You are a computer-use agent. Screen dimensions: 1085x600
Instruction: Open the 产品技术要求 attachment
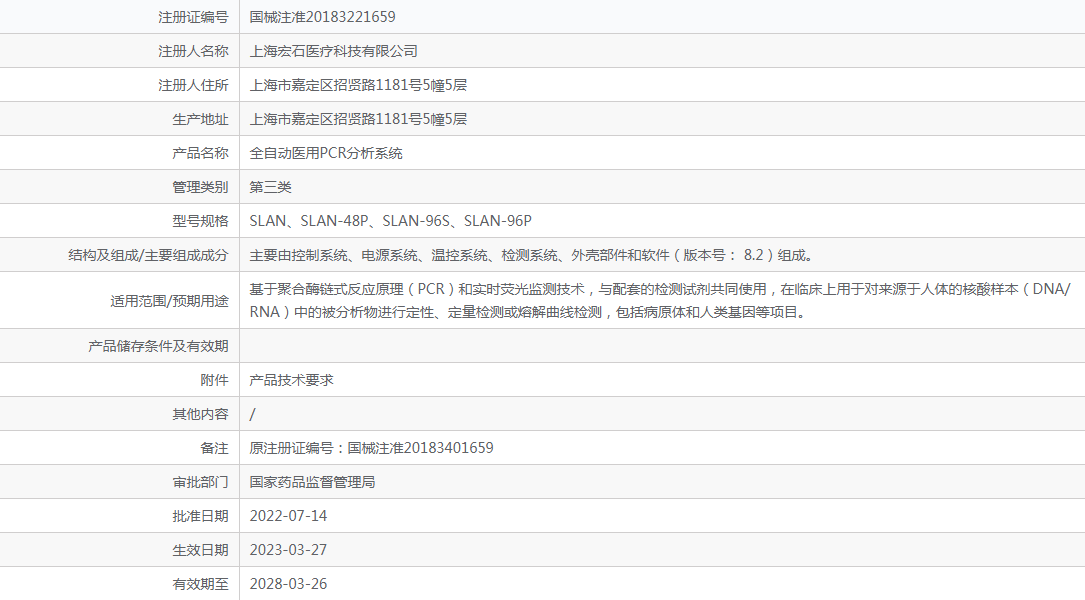(291, 379)
